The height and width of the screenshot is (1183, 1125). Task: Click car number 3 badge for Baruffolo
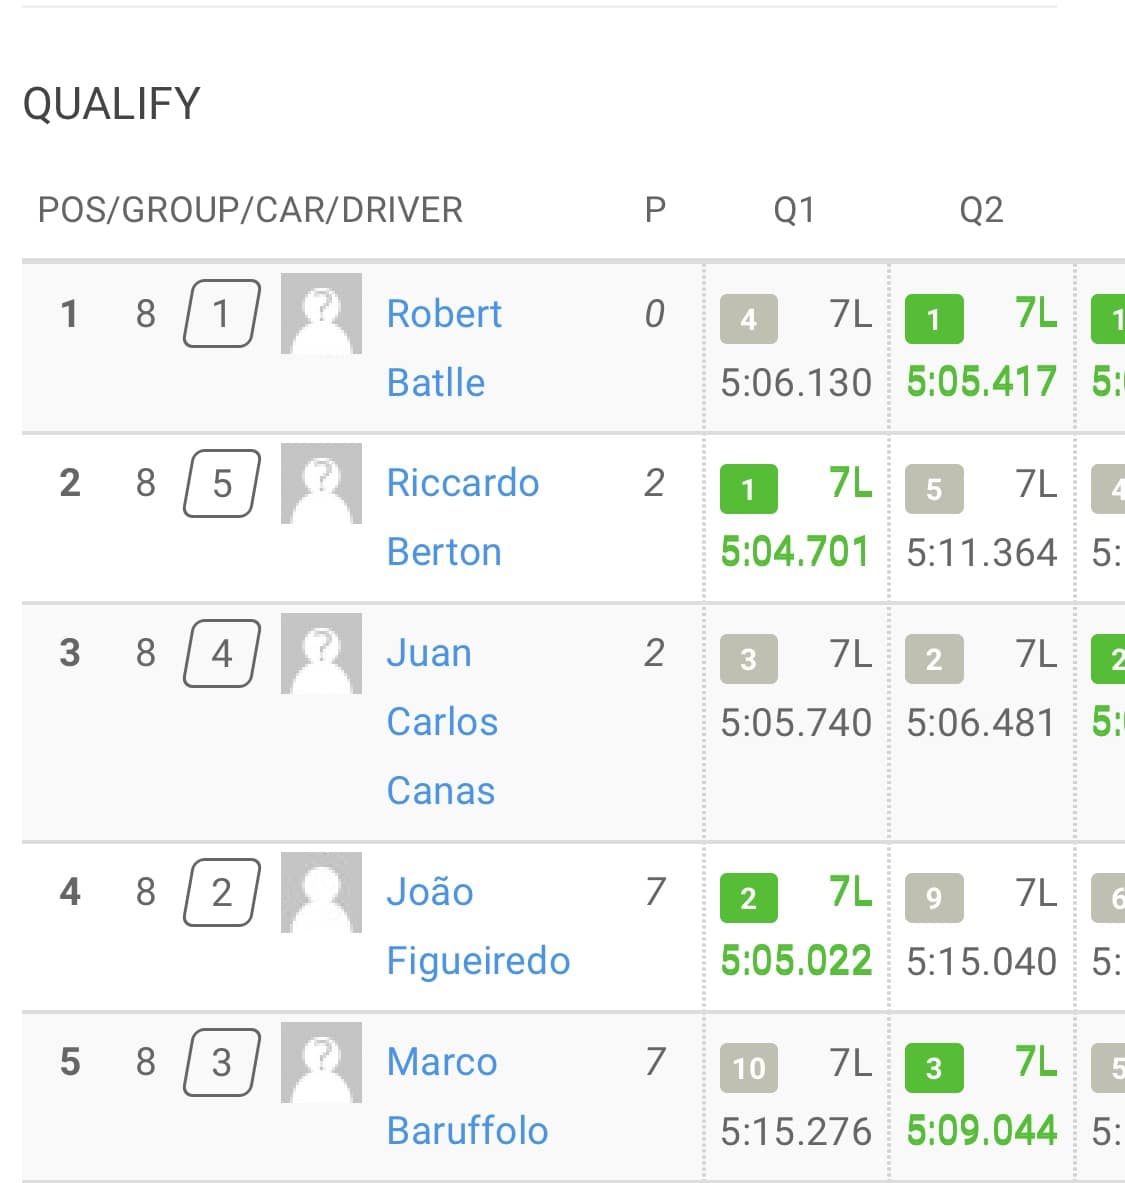pyautogui.click(x=222, y=1062)
